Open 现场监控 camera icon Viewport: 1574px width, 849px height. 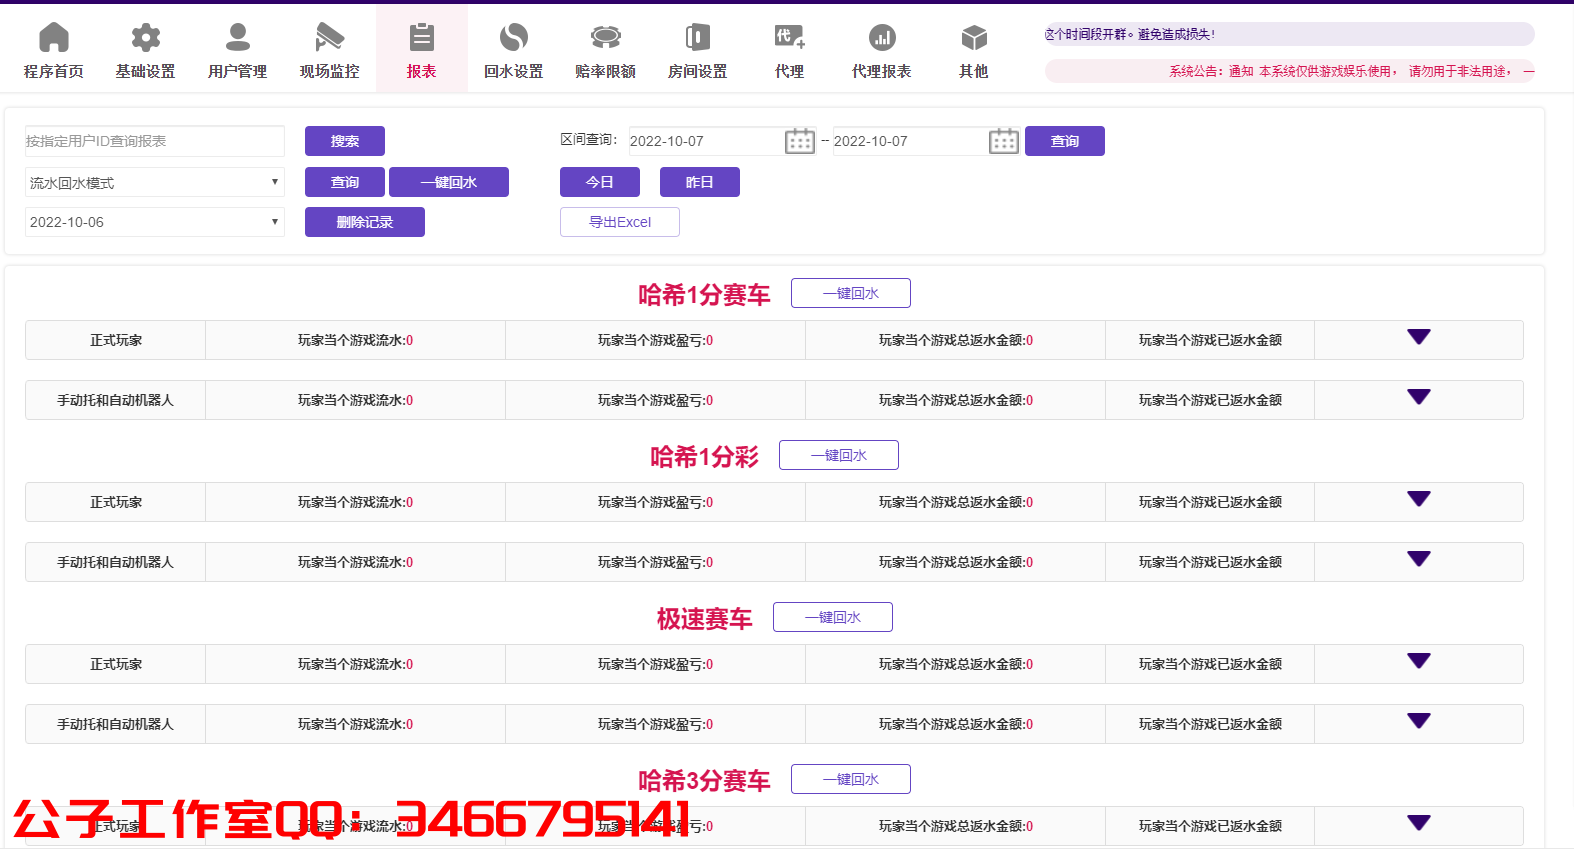330,38
